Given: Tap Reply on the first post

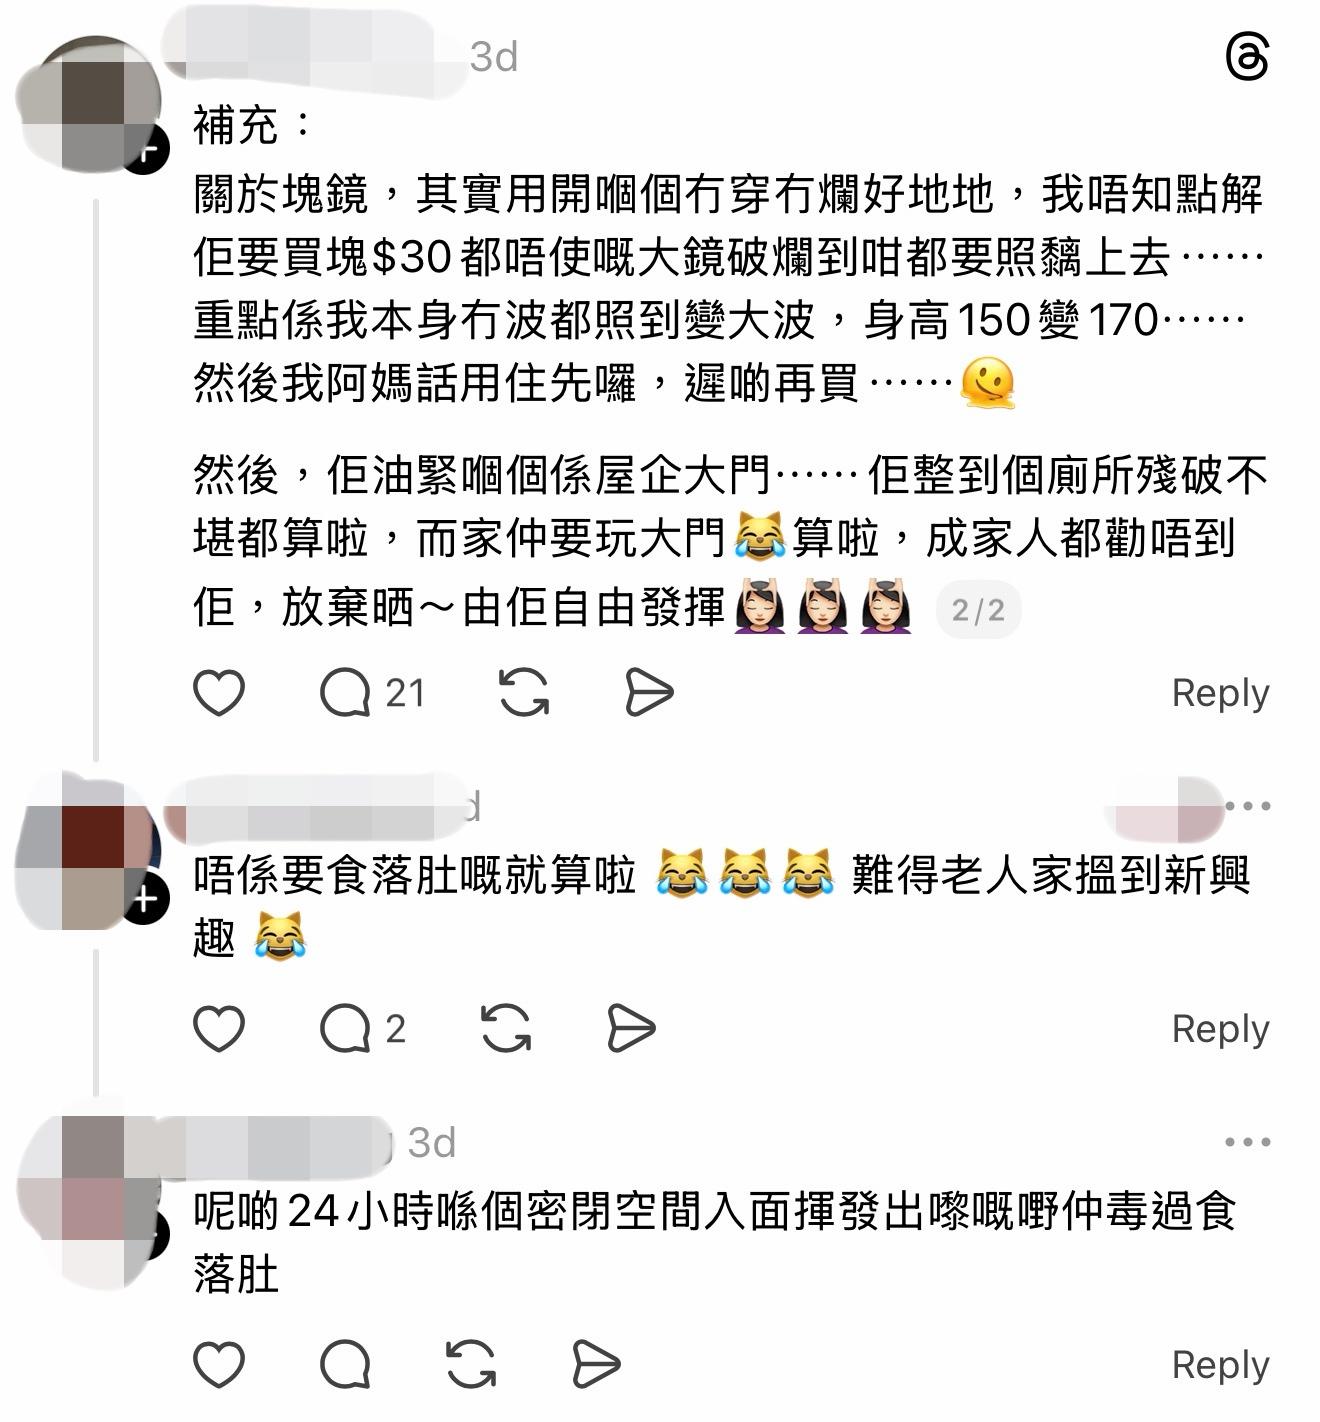Looking at the screenshot, I should click(1220, 693).
